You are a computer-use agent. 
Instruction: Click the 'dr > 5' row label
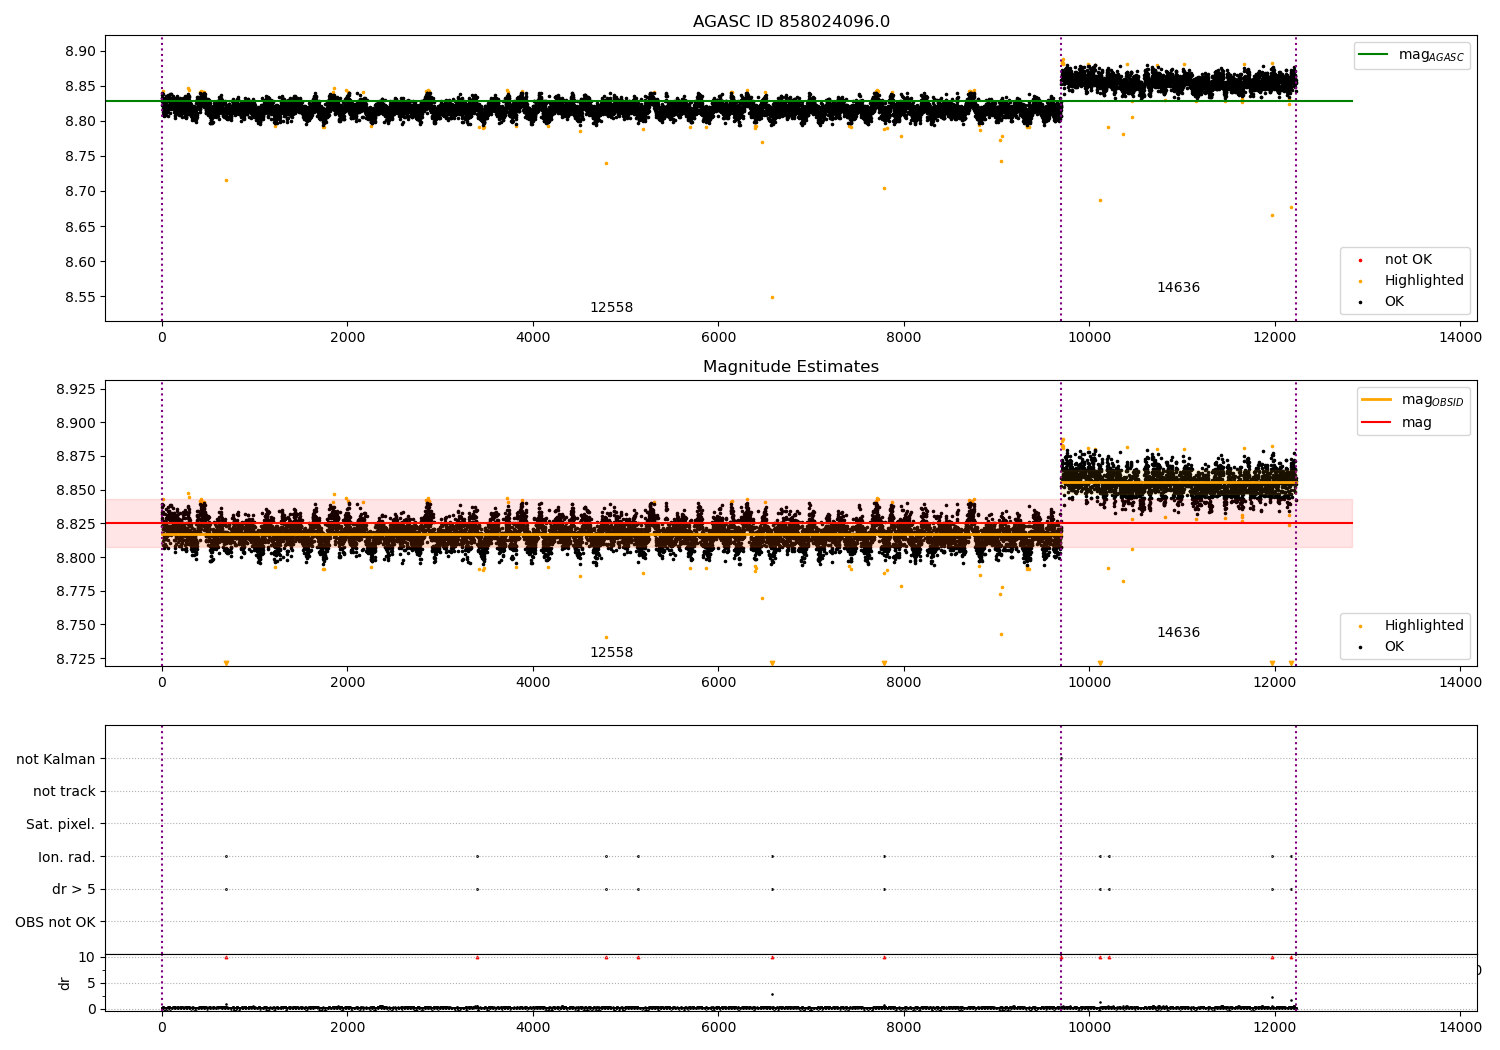click(x=74, y=889)
